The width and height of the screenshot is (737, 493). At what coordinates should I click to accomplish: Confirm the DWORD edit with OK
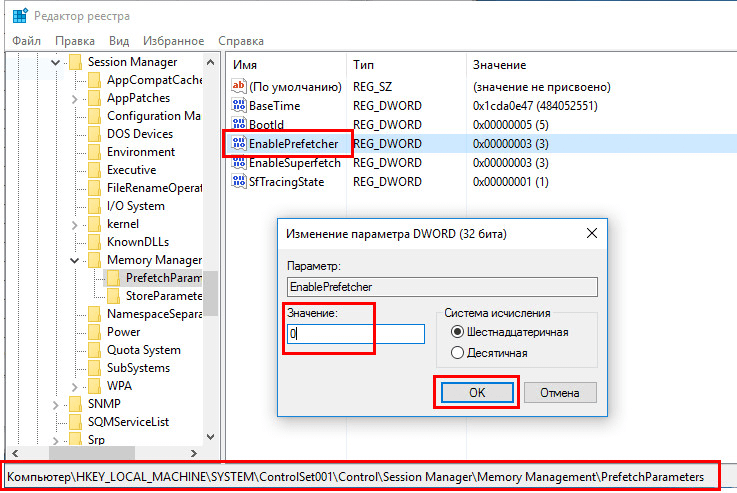pyautogui.click(x=477, y=392)
